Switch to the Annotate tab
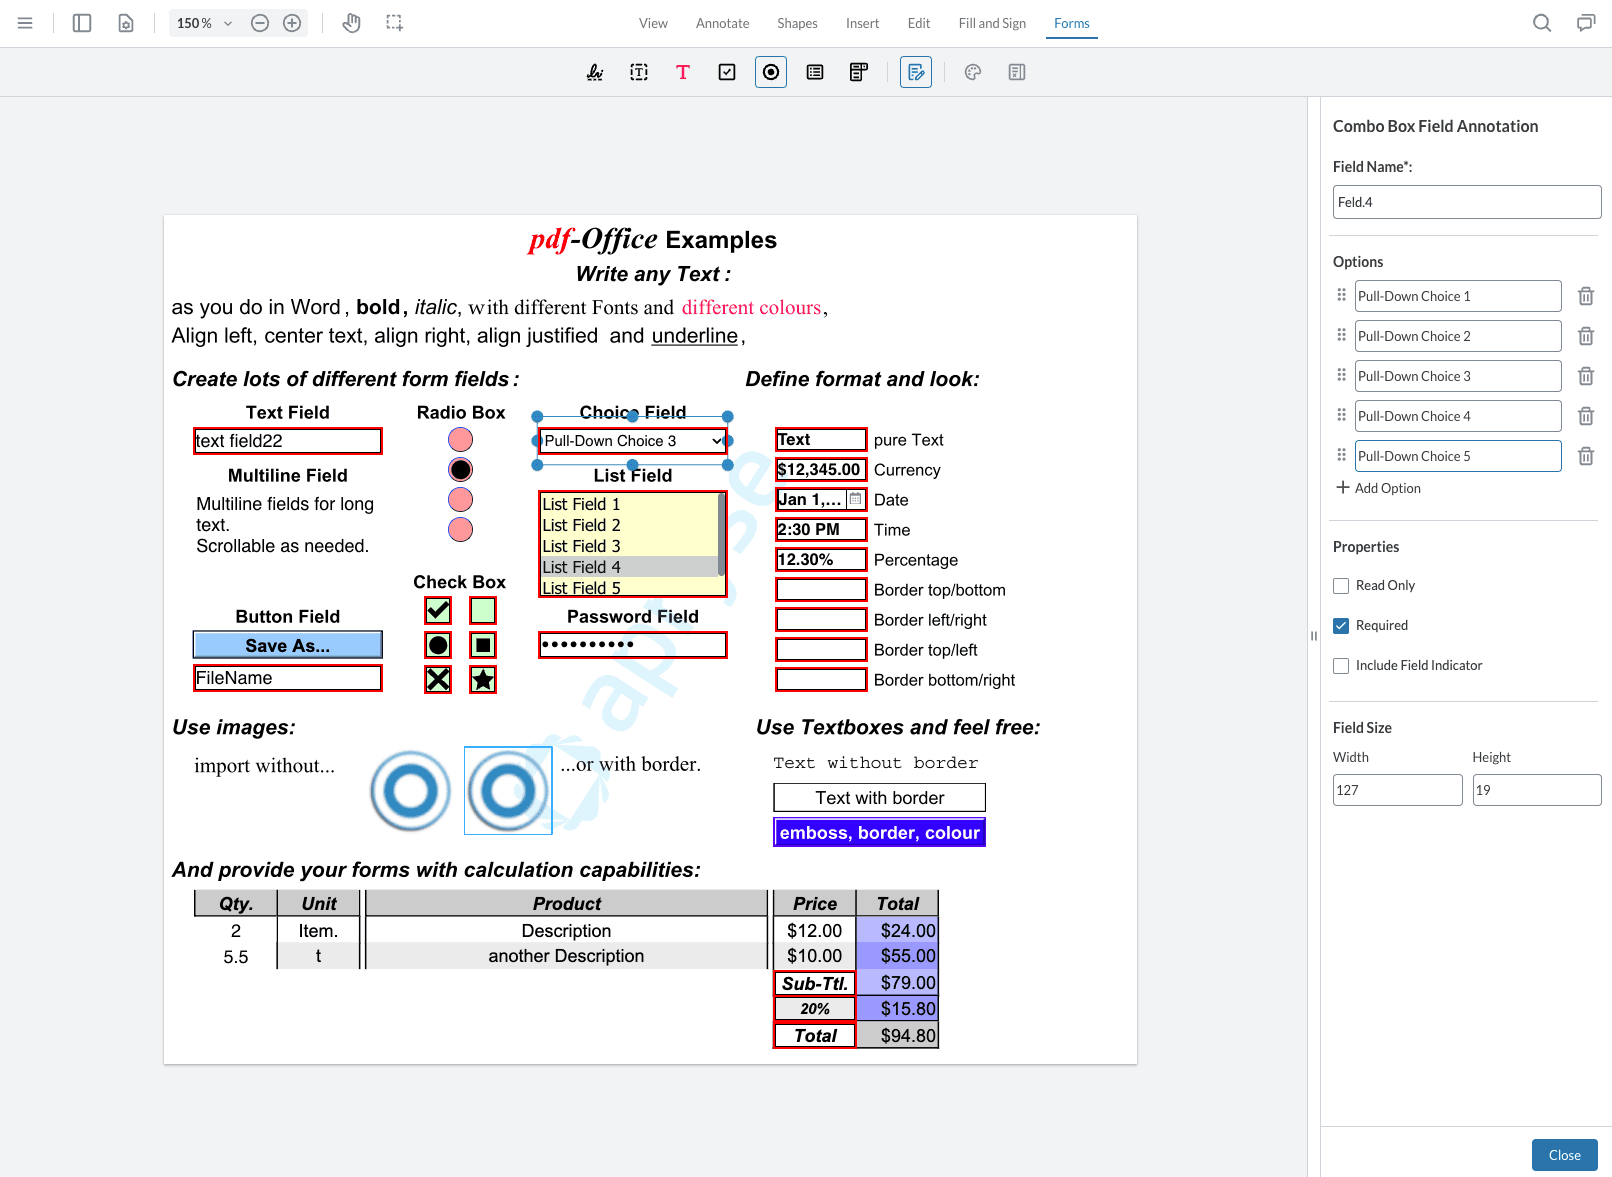Image resolution: width=1612 pixels, height=1177 pixels. pos(722,23)
